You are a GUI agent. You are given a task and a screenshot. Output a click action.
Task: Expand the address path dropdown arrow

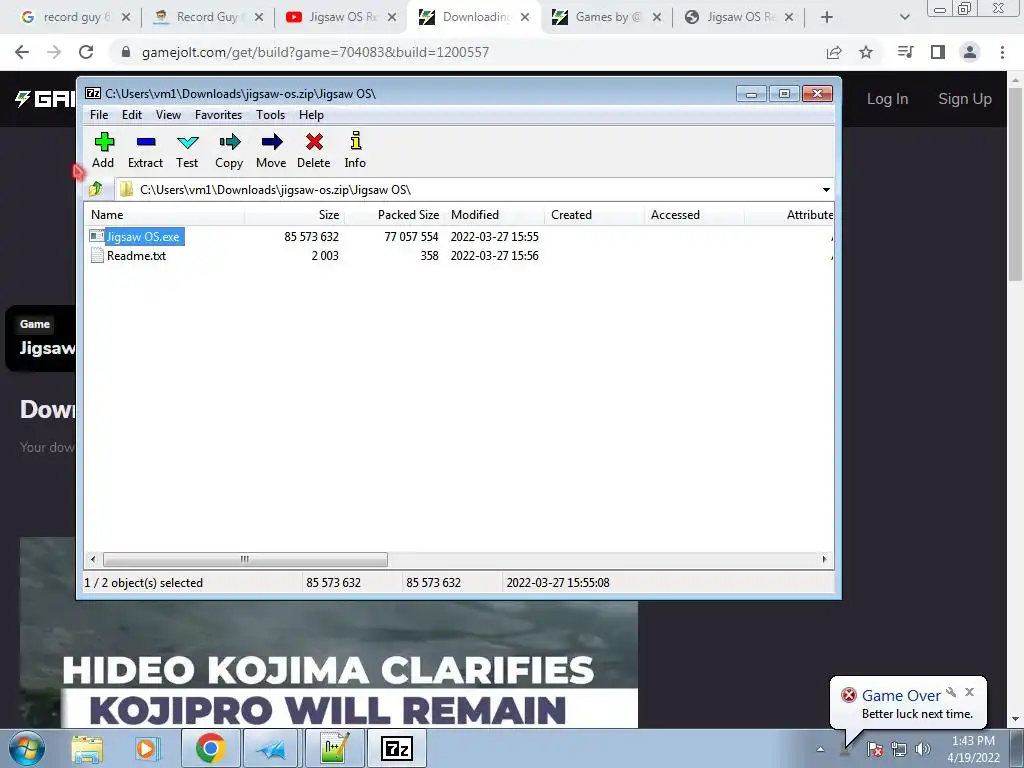[826, 190]
